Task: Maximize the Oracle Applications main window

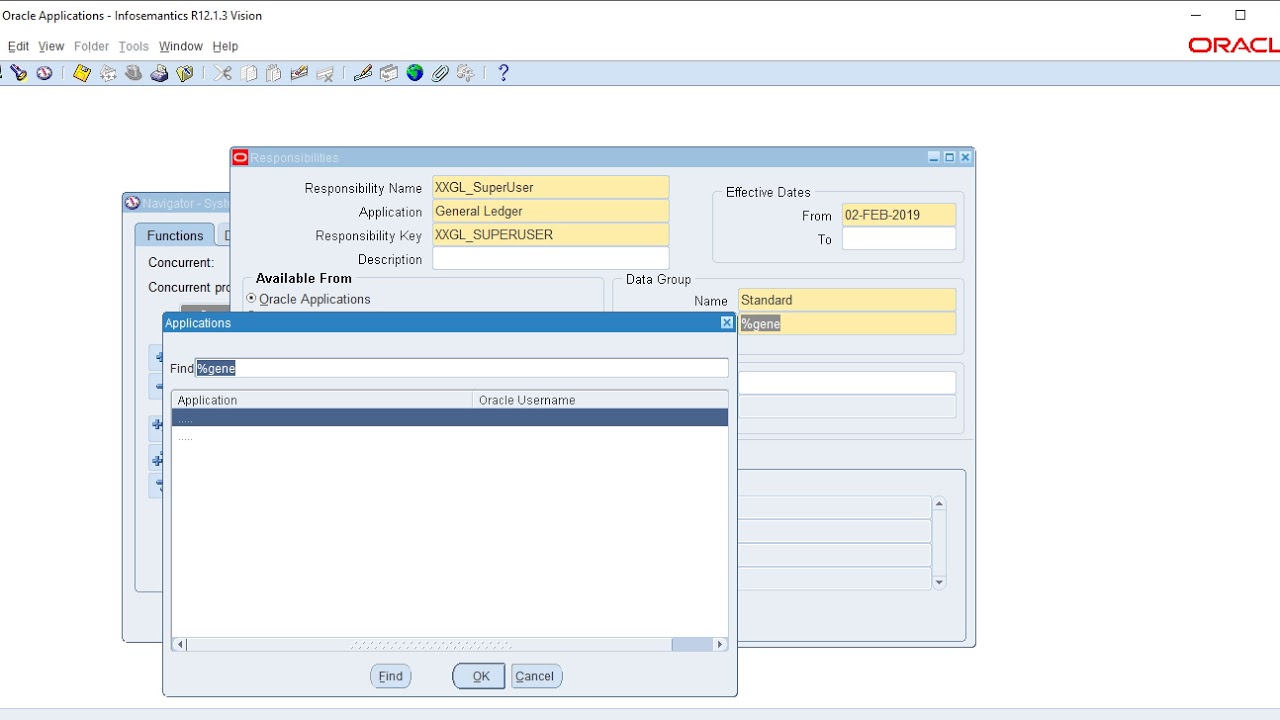Action: pos(1241,15)
